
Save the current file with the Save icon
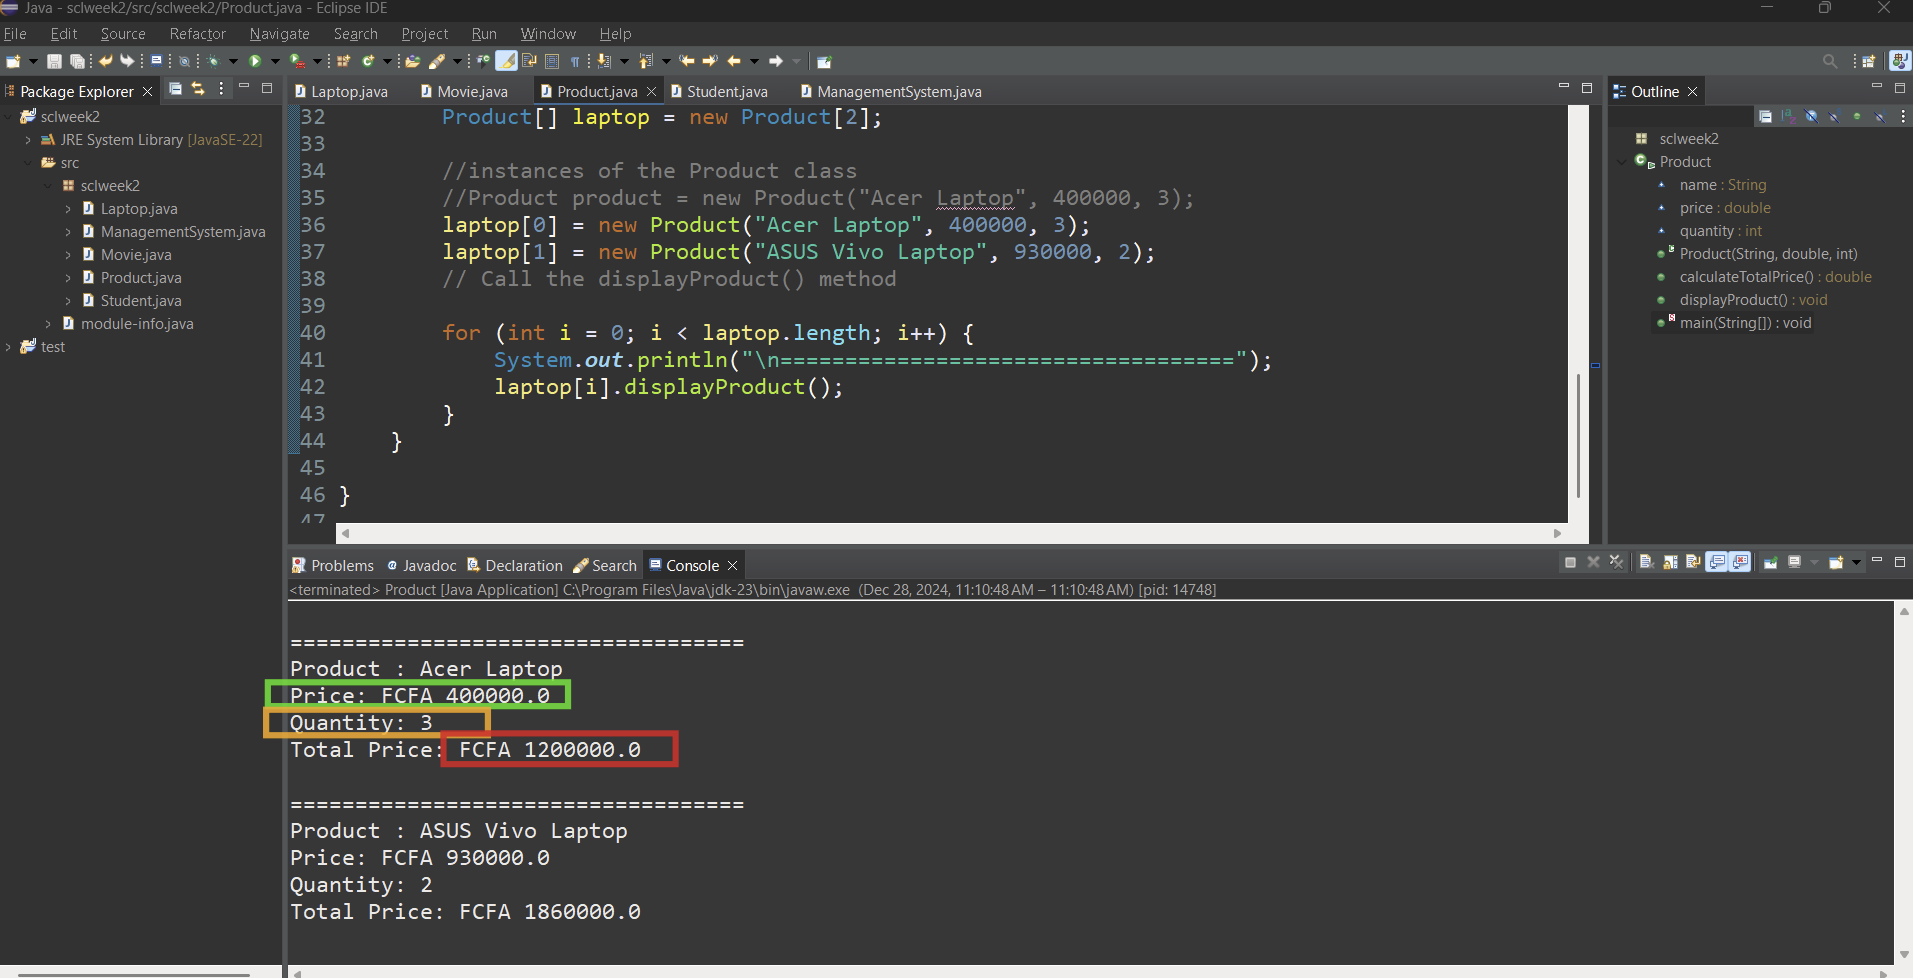54,61
